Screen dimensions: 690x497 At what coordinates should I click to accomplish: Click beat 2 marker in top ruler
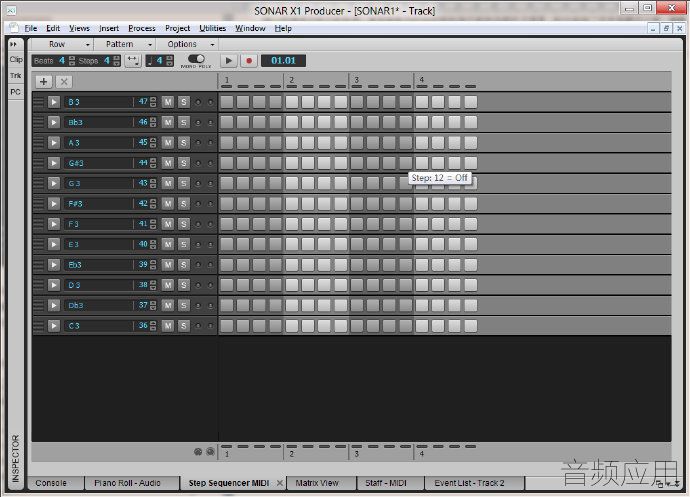pyautogui.click(x=291, y=80)
